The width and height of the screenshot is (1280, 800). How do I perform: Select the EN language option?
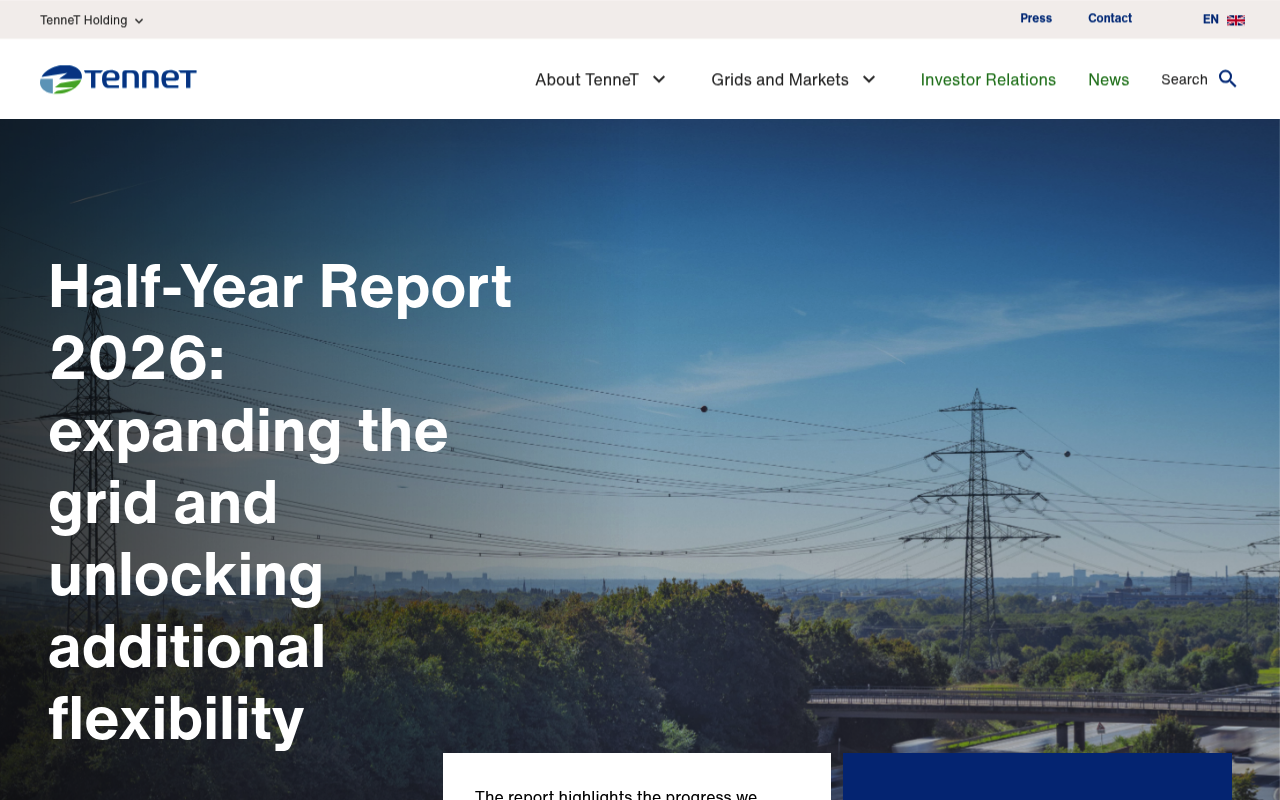coord(1211,19)
